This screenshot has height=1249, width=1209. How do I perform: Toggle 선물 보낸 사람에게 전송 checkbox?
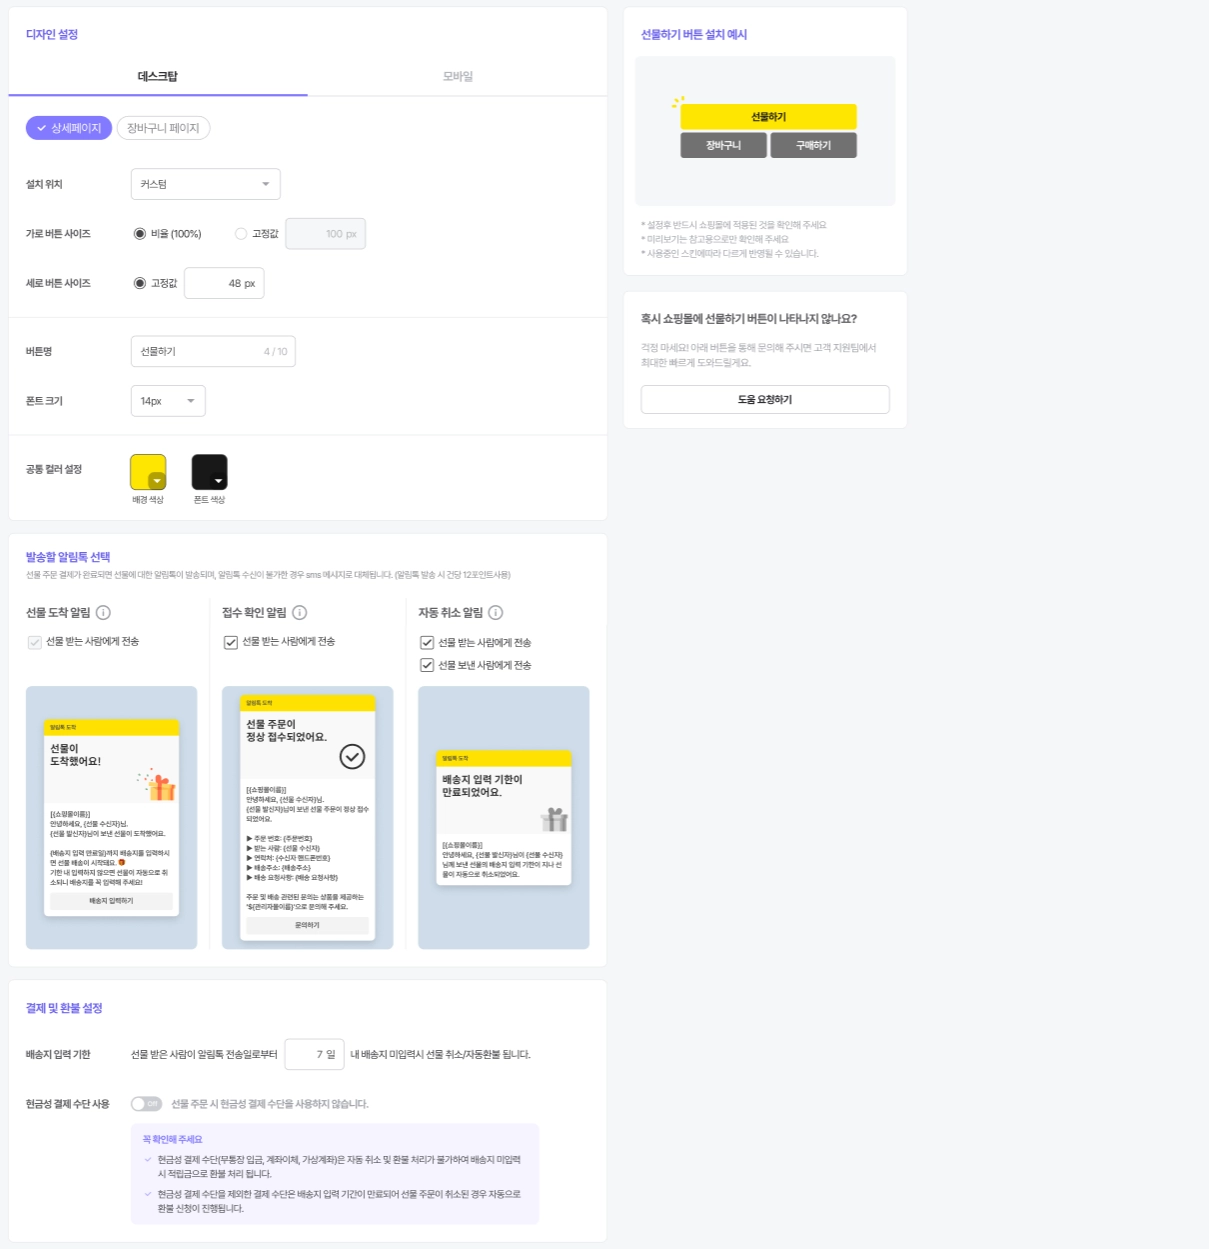(x=427, y=665)
